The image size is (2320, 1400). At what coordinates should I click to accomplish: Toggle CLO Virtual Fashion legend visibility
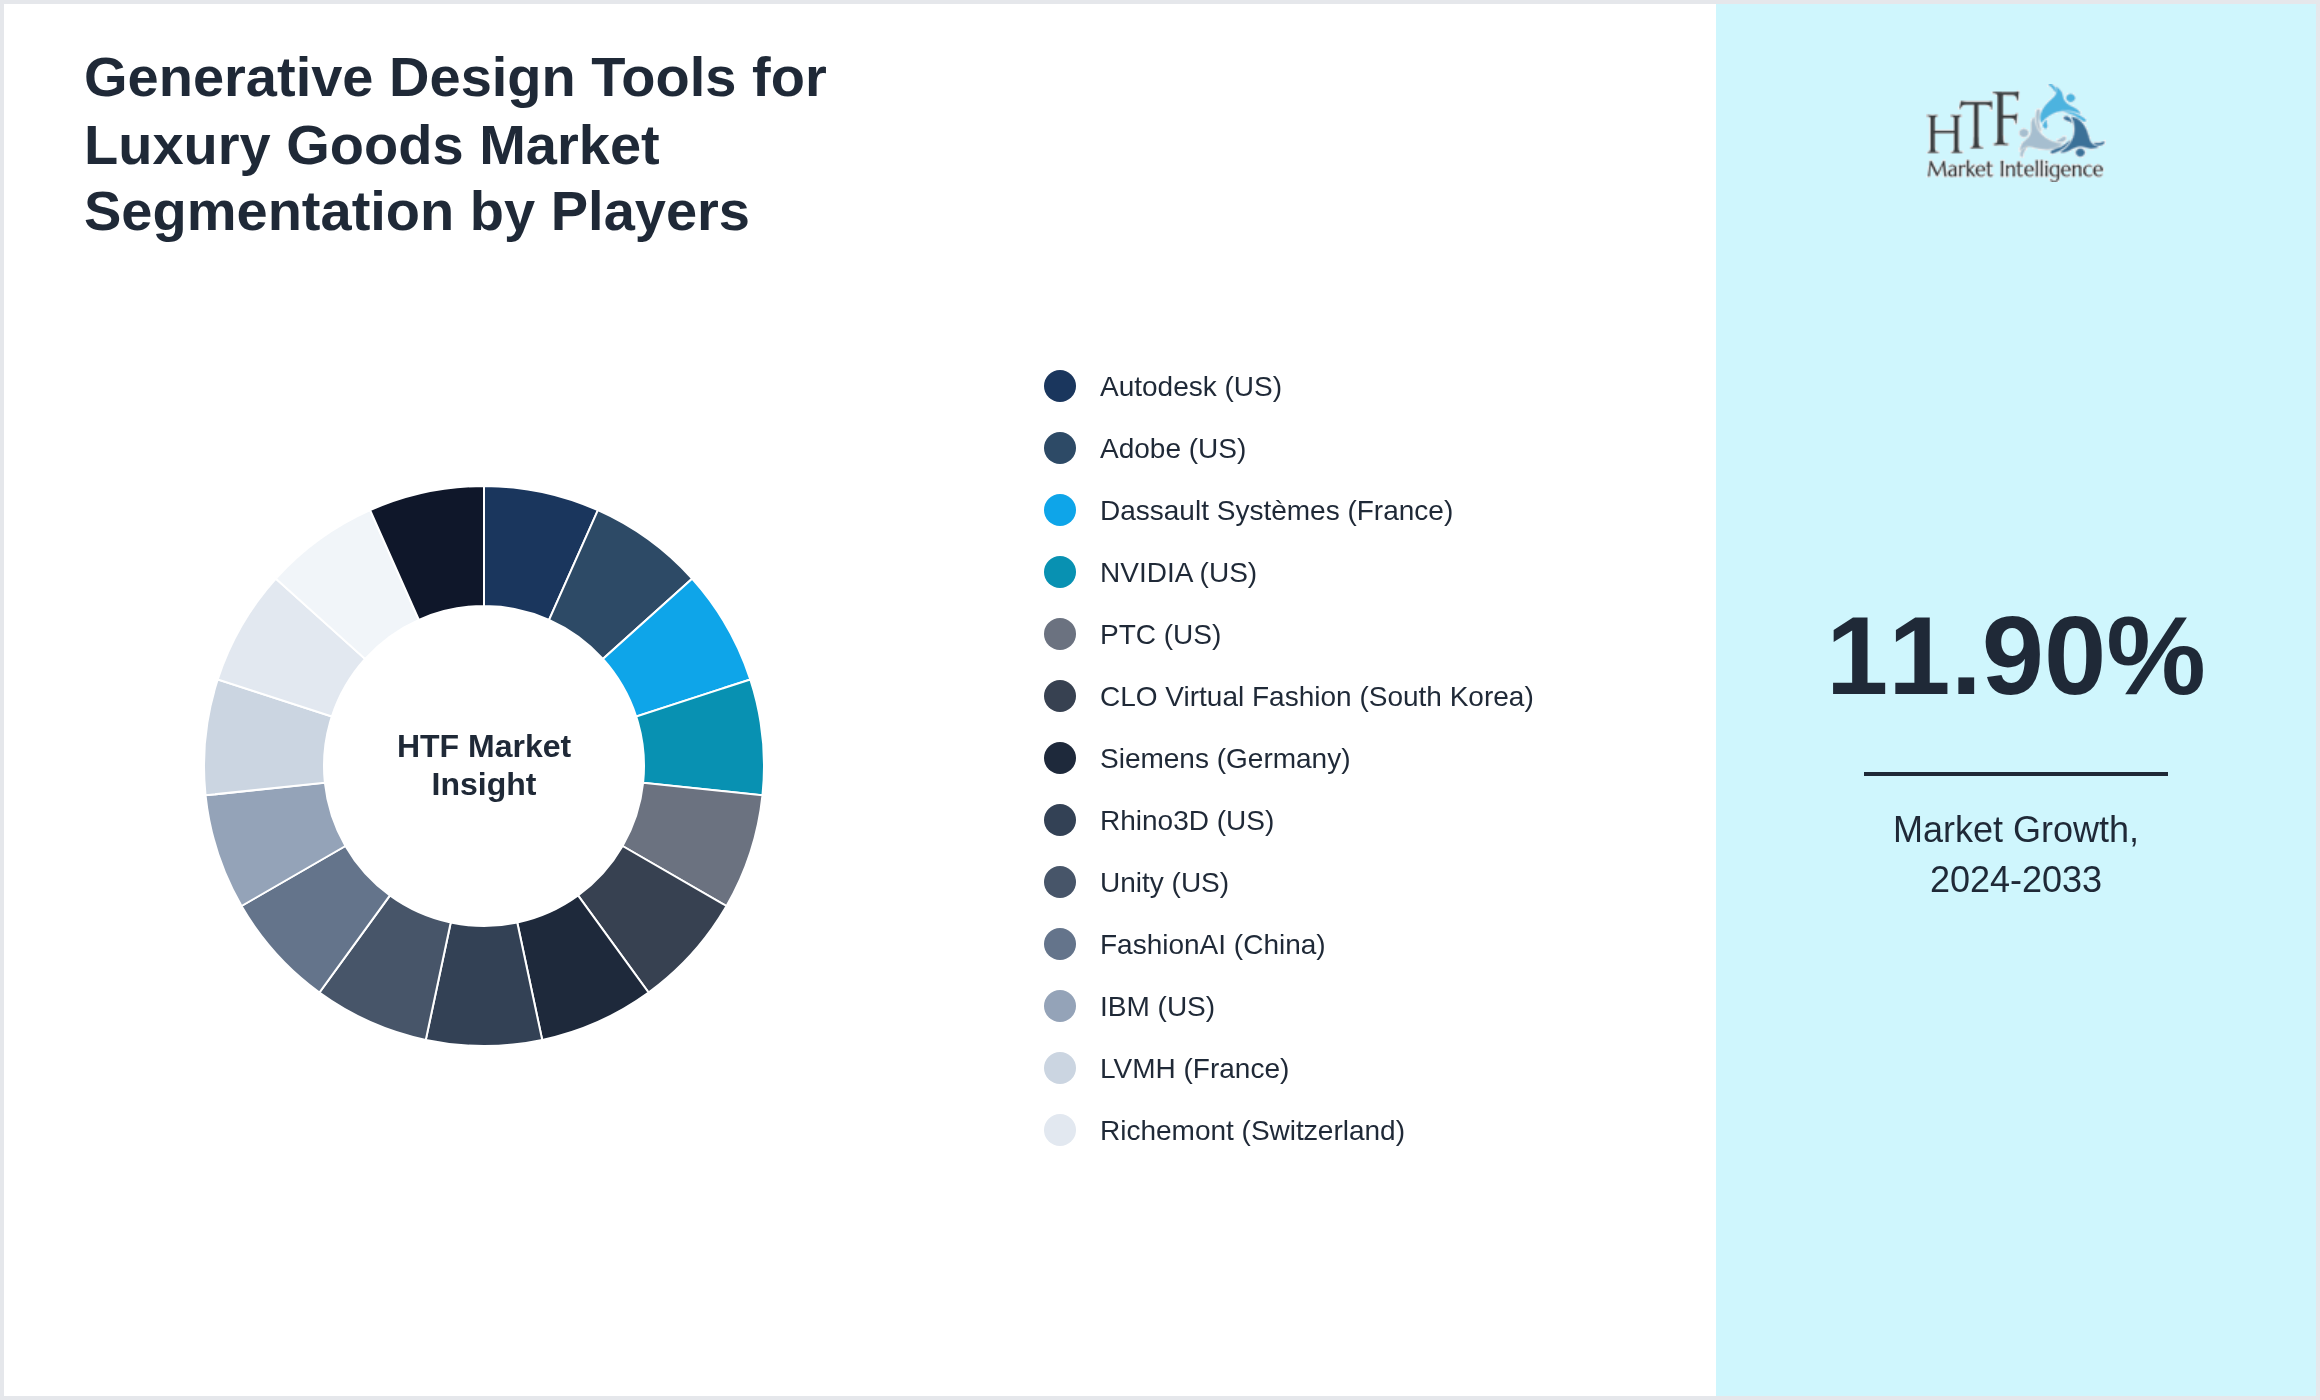pyautogui.click(x=1315, y=696)
